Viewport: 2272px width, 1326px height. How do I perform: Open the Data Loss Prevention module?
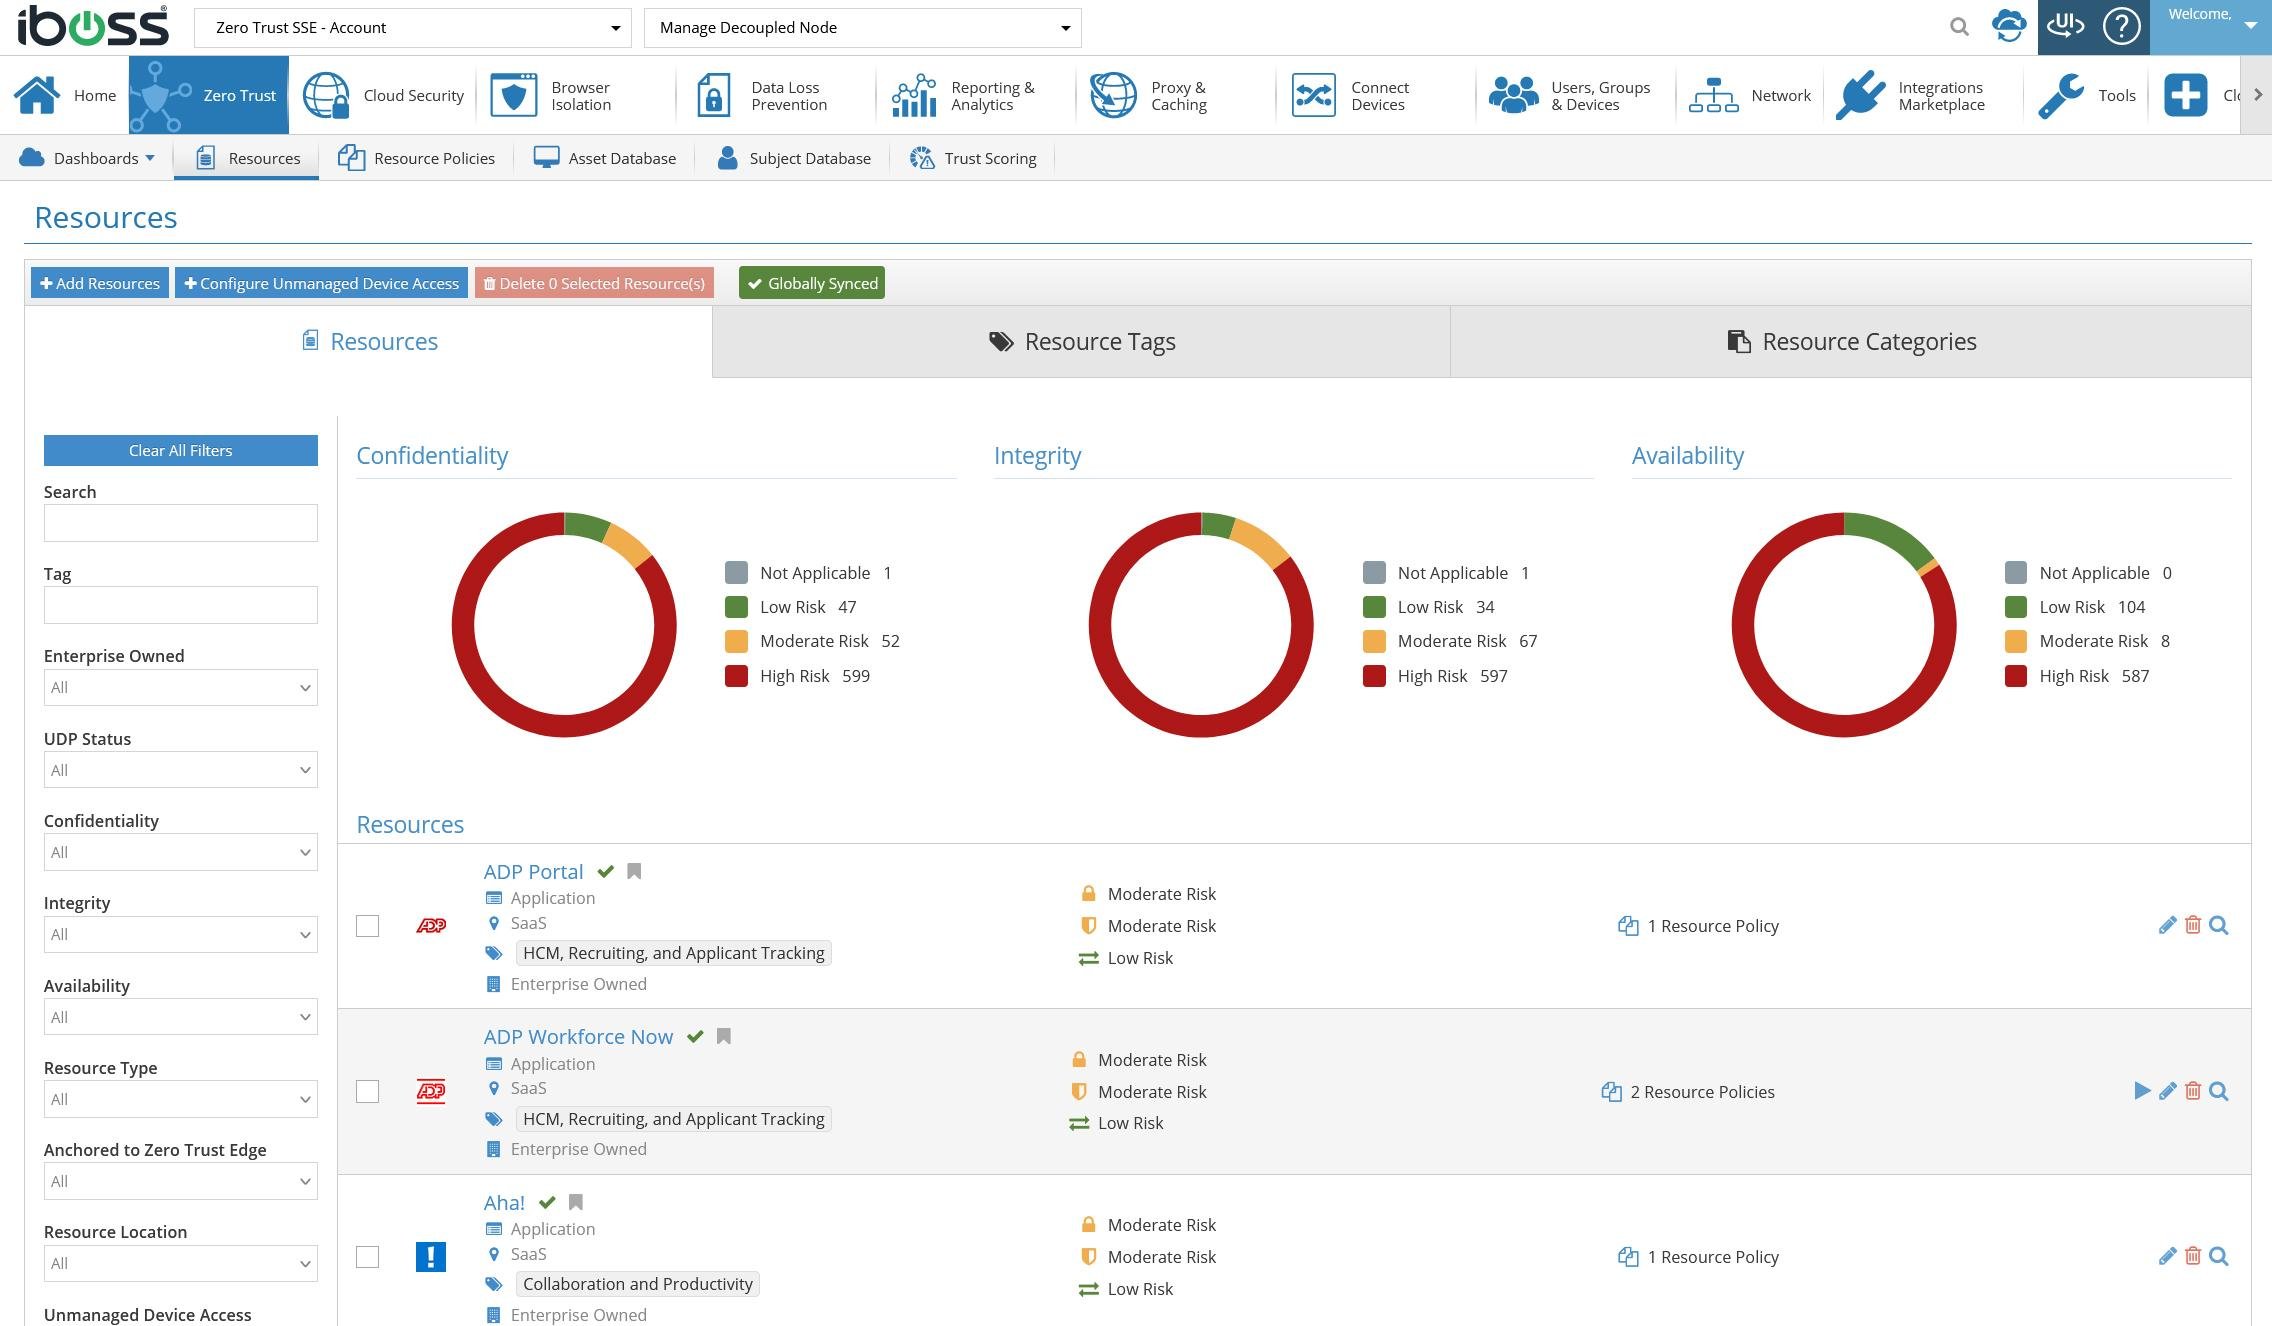point(765,96)
